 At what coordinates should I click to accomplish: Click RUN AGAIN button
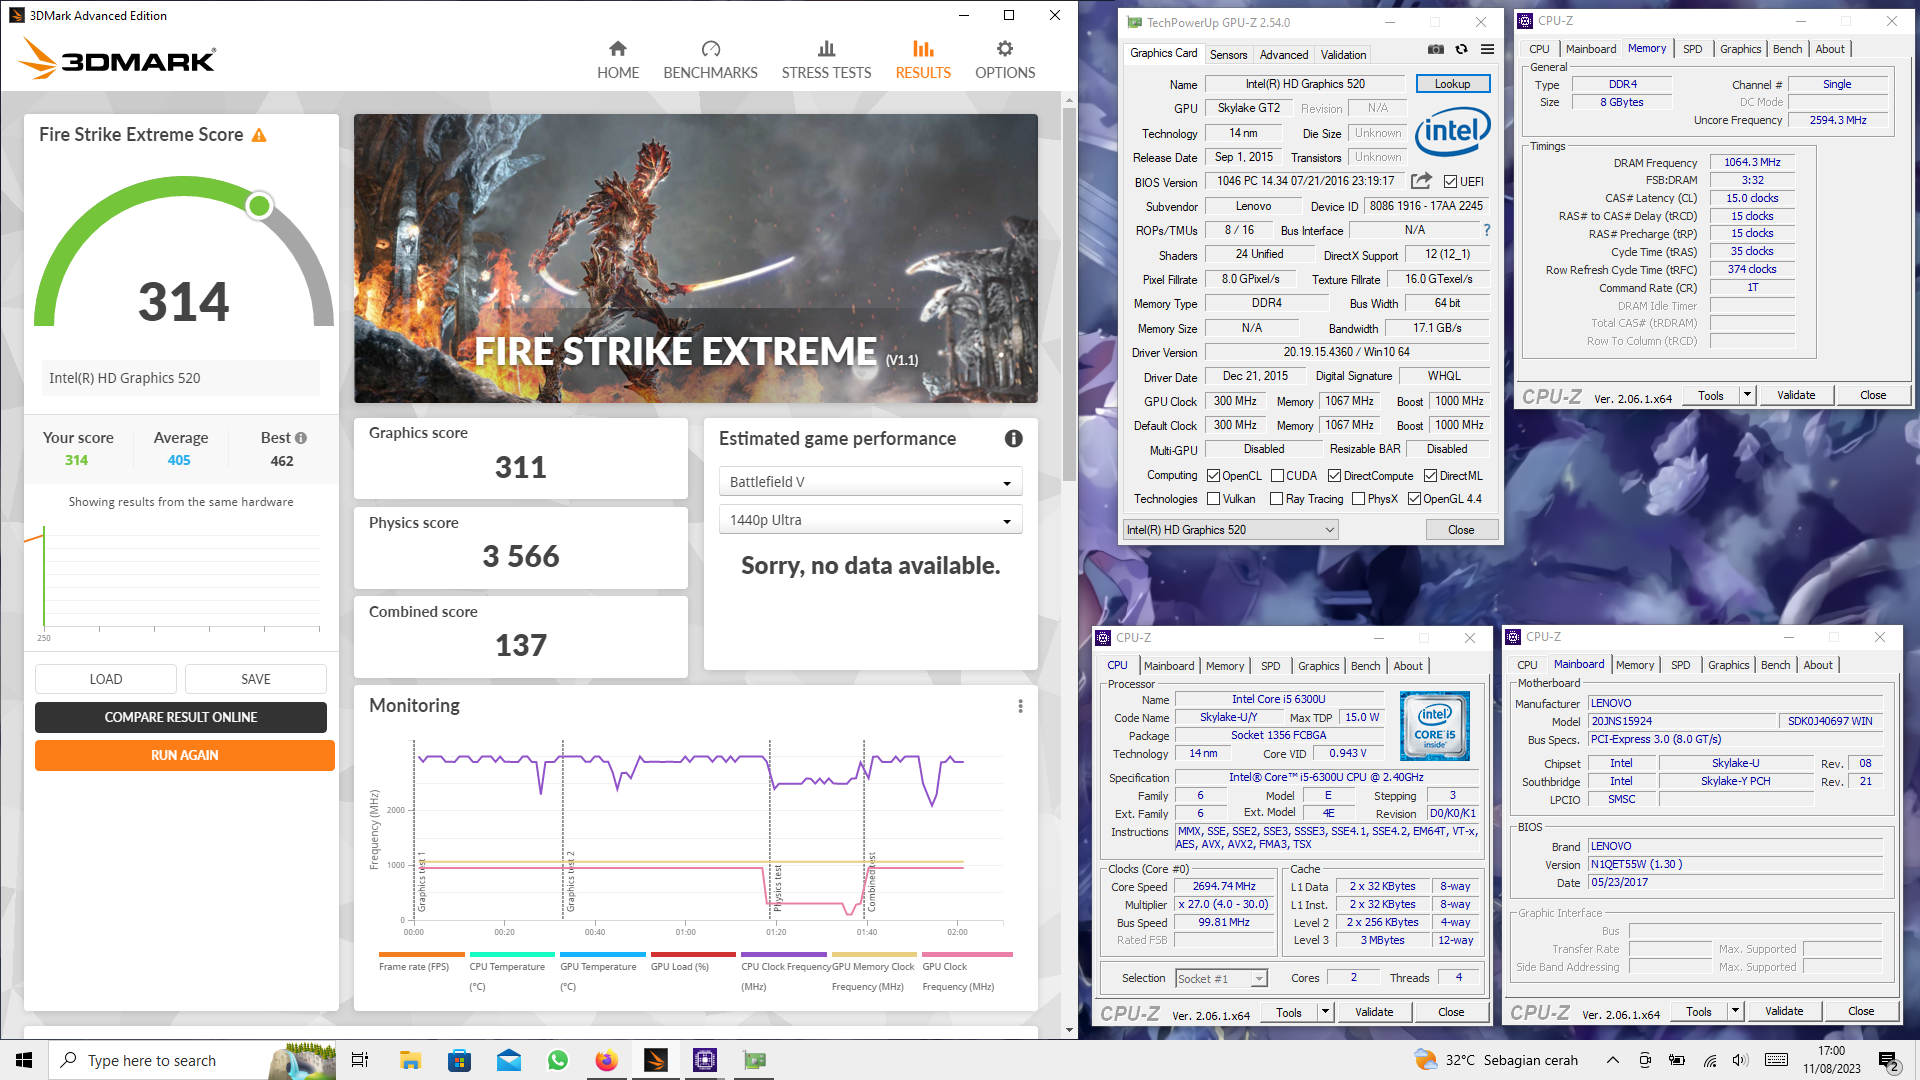pyautogui.click(x=184, y=755)
